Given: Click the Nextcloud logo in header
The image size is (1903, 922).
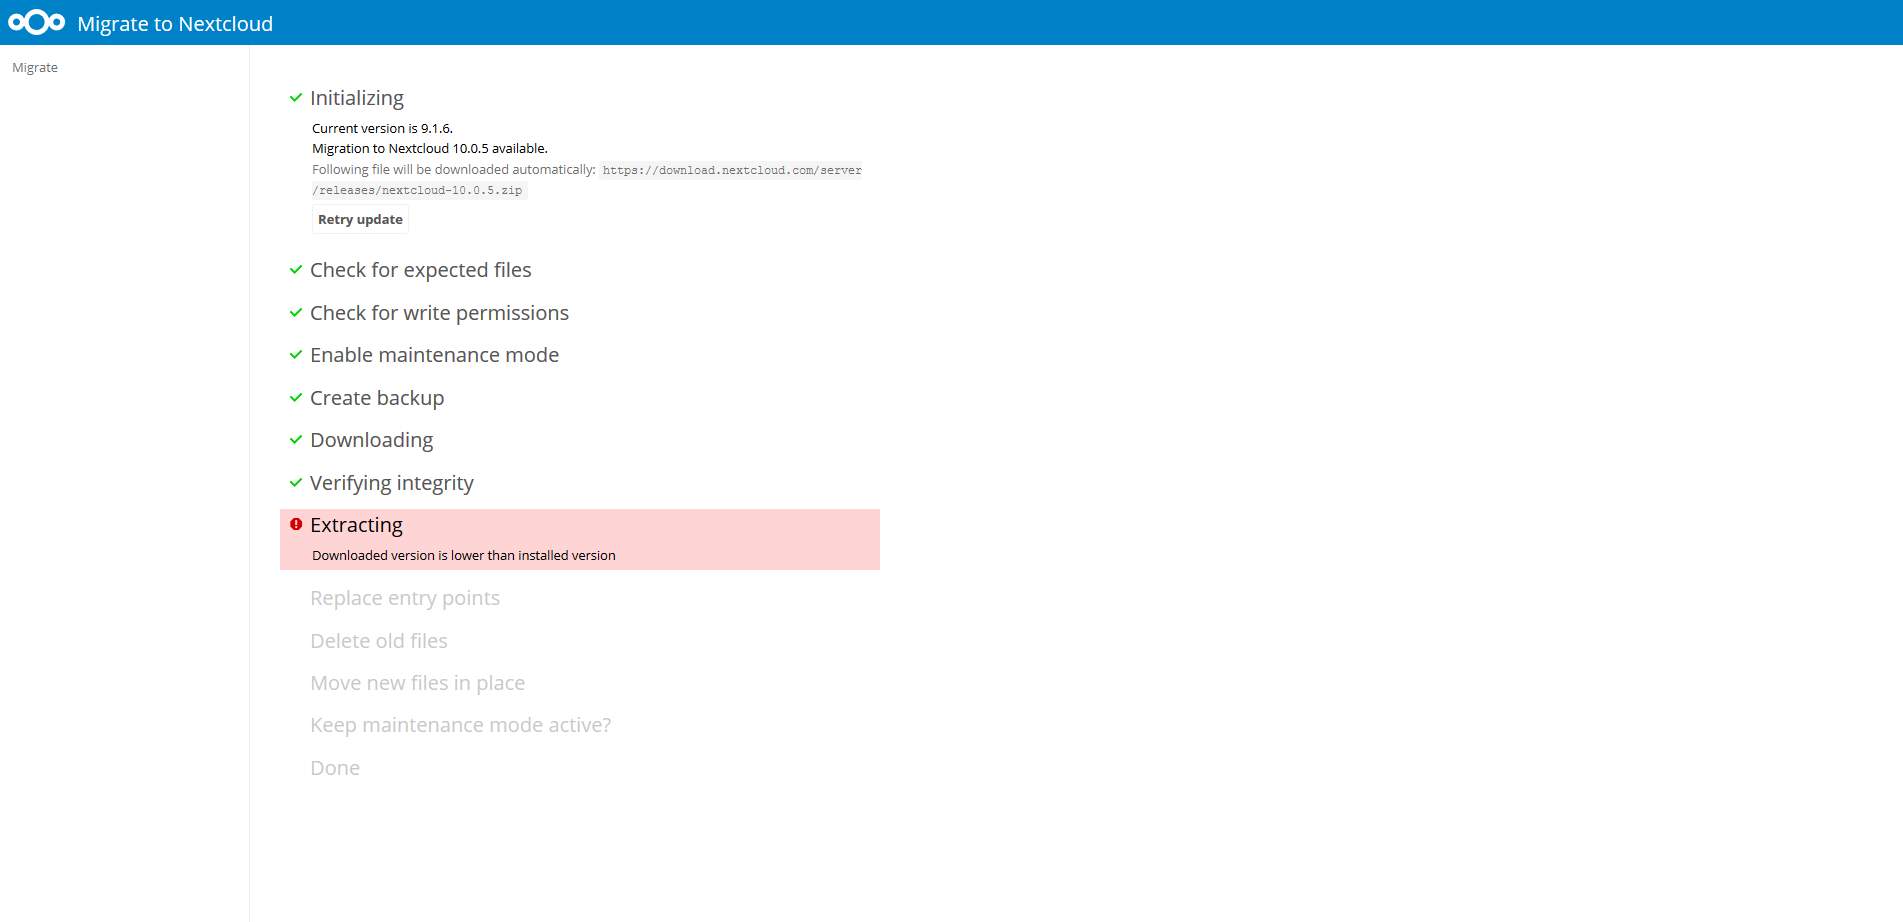Looking at the screenshot, I should (37, 22).
